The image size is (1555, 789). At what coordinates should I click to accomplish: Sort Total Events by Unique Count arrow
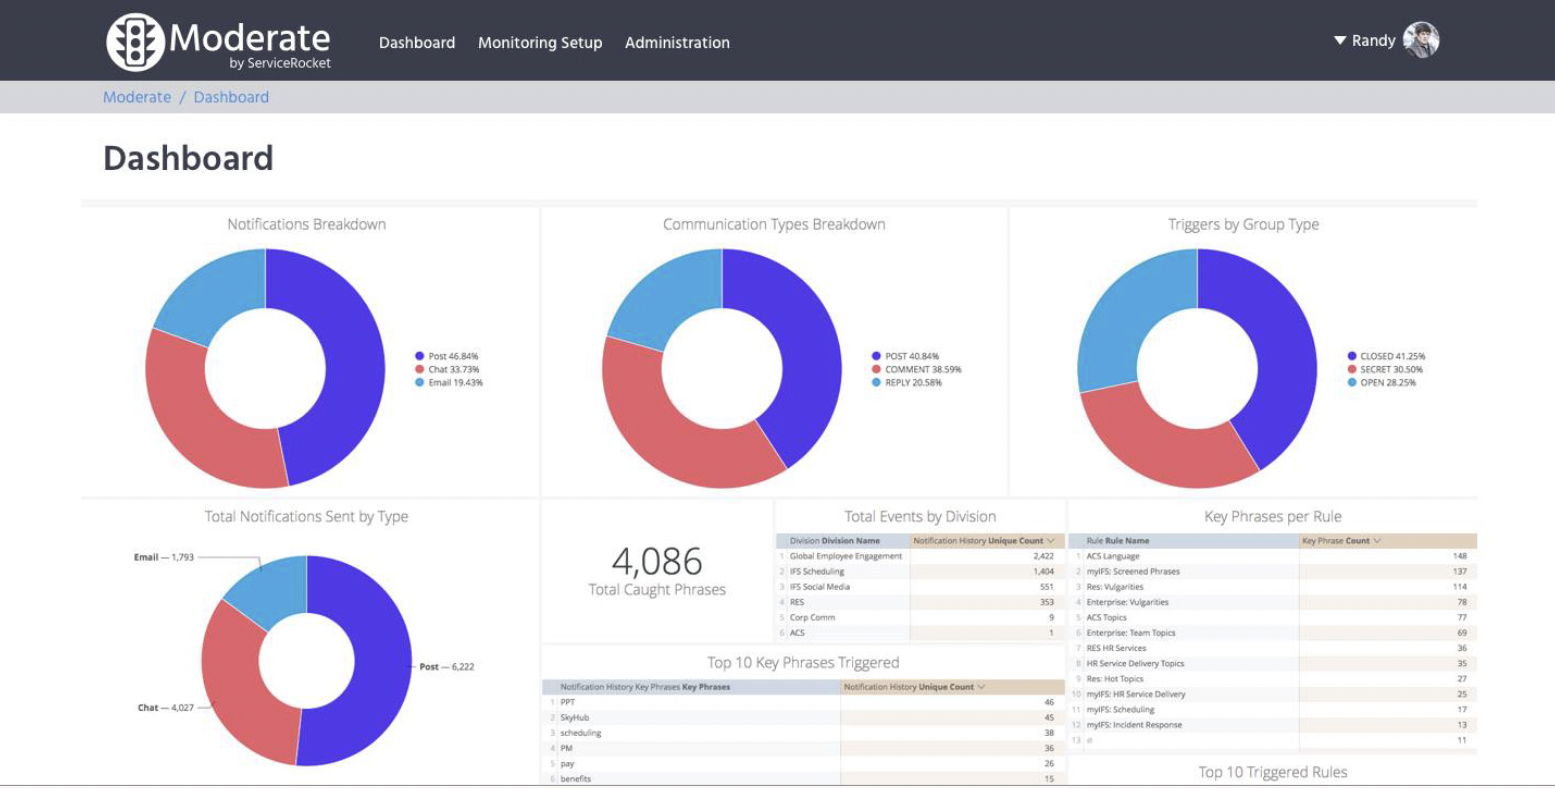[x=1050, y=541]
